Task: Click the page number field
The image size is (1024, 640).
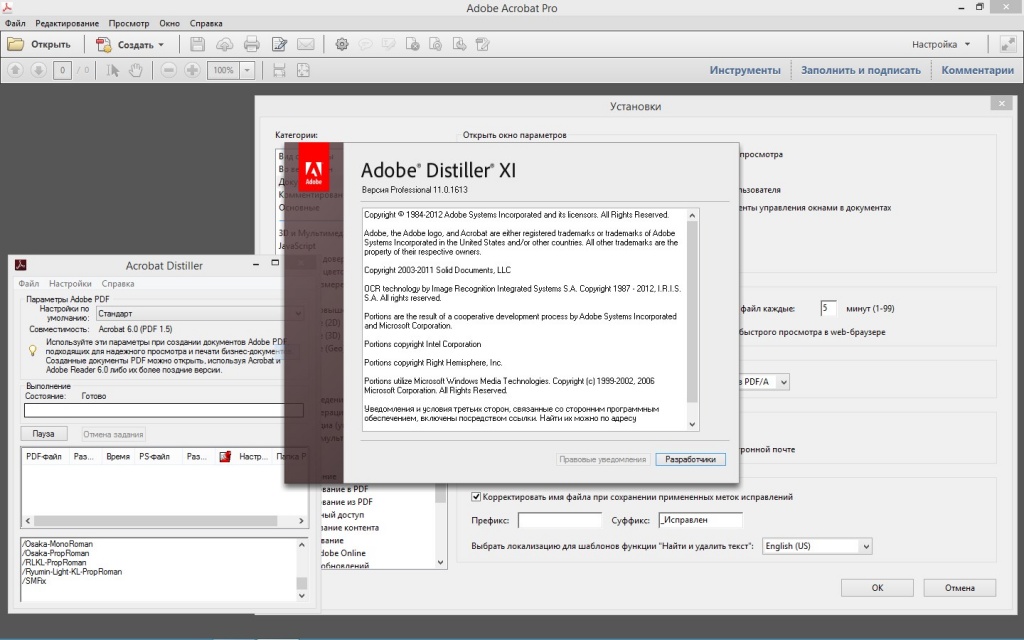Action: coord(62,70)
